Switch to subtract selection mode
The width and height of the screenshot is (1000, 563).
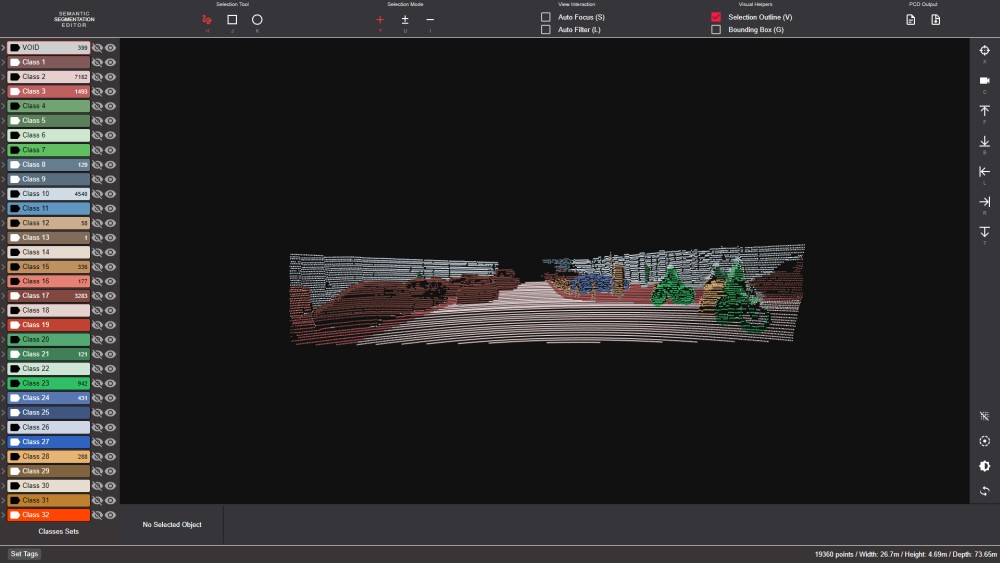430,19
